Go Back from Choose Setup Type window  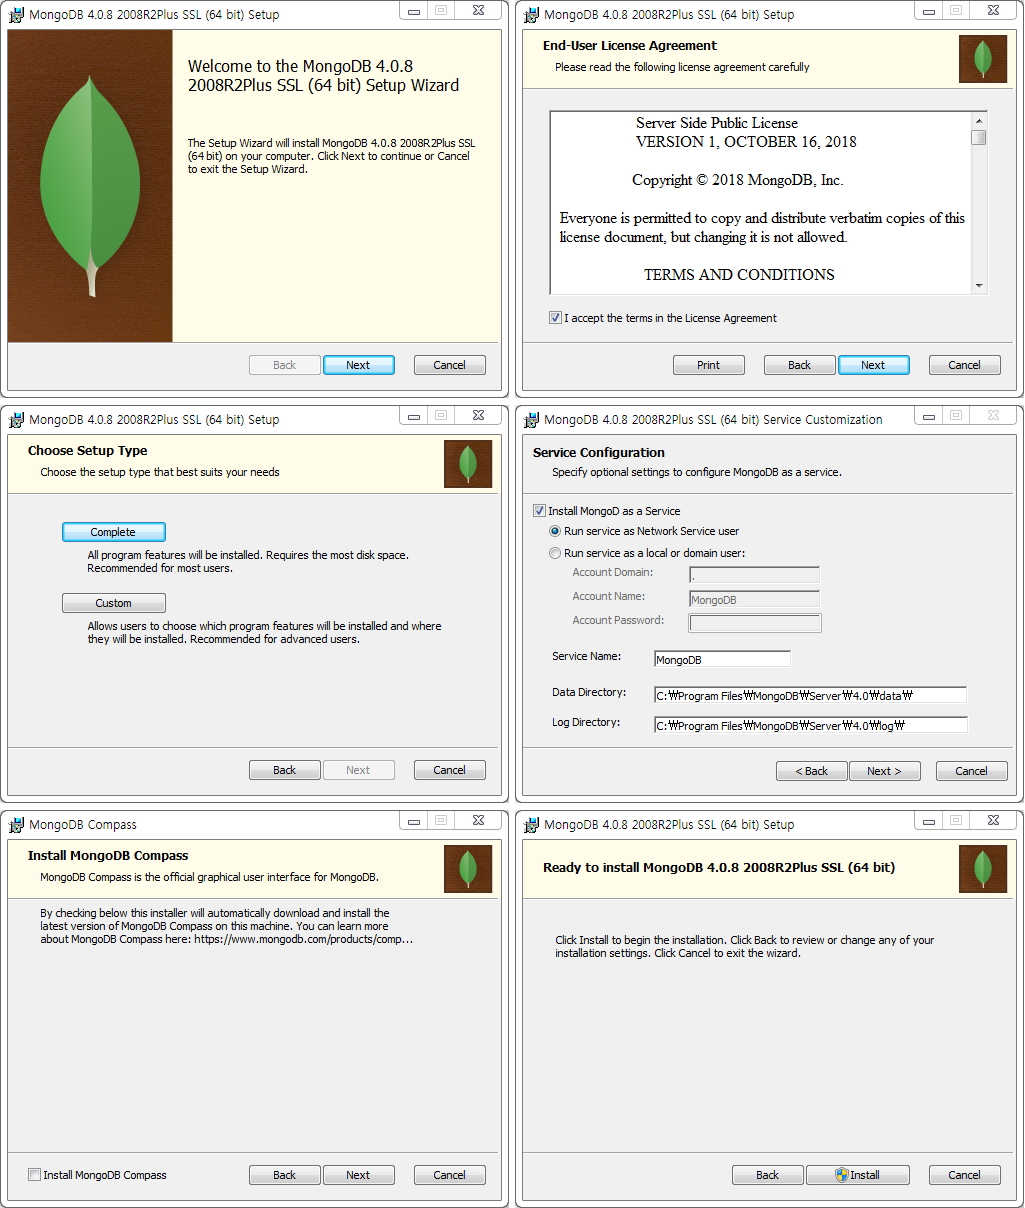(x=285, y=770)
